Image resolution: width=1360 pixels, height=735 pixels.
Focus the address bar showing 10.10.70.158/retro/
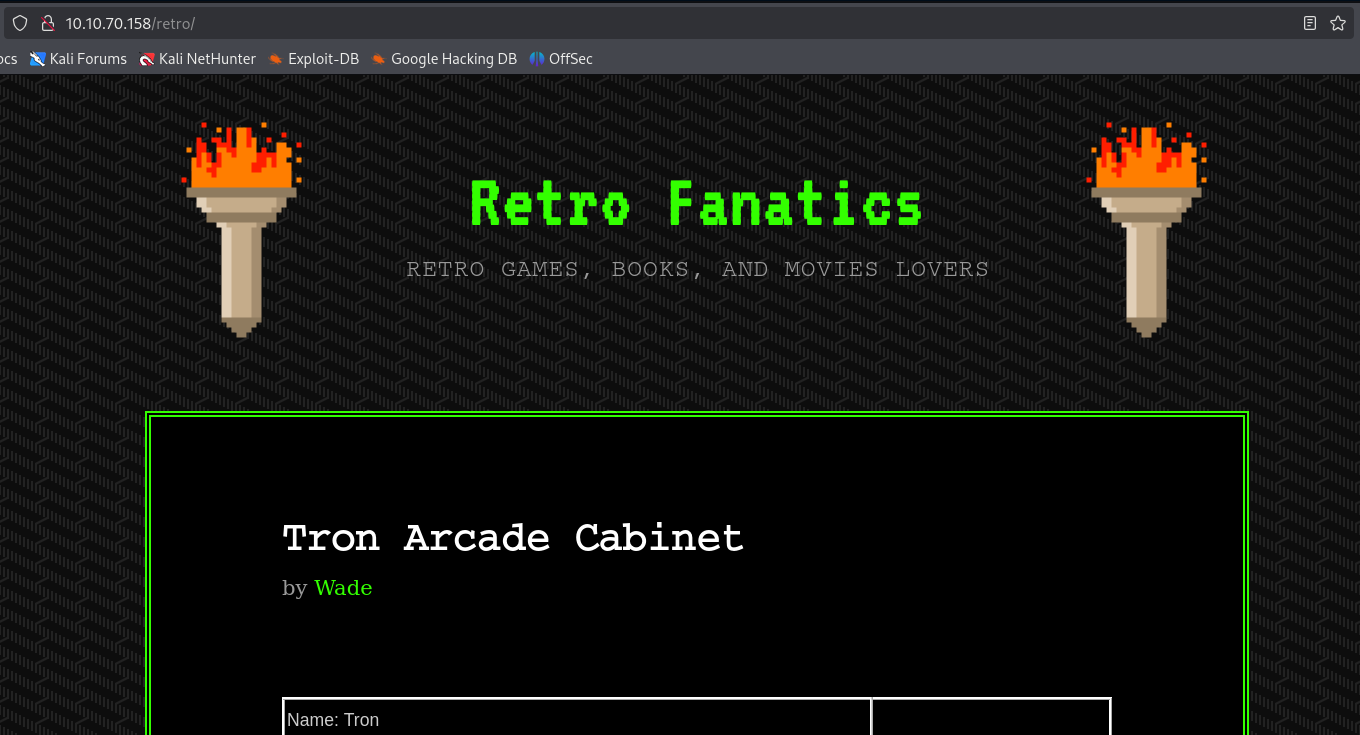pyautogui.click(x=600, y=23)
